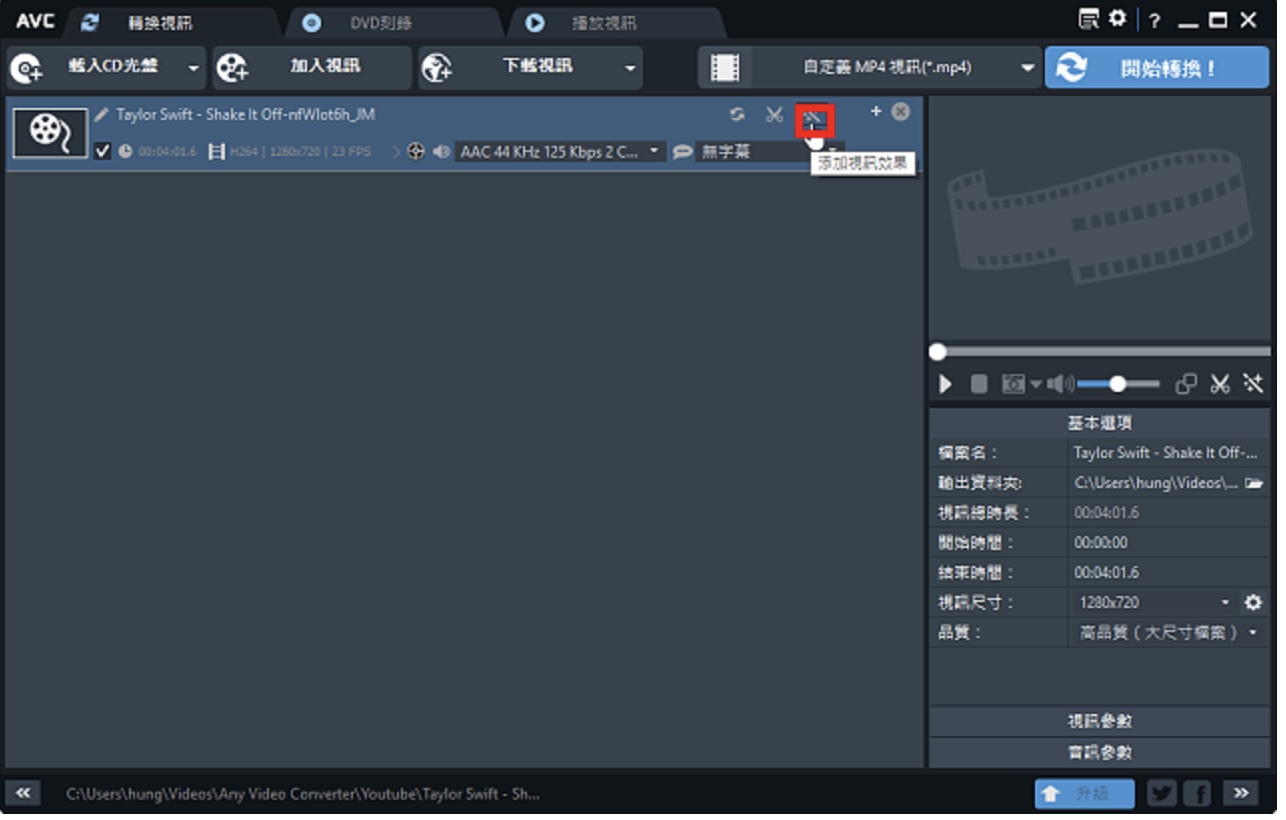Click the 下載視訊 button
This screenshot has width=1286, height=820.
(520, 67)
